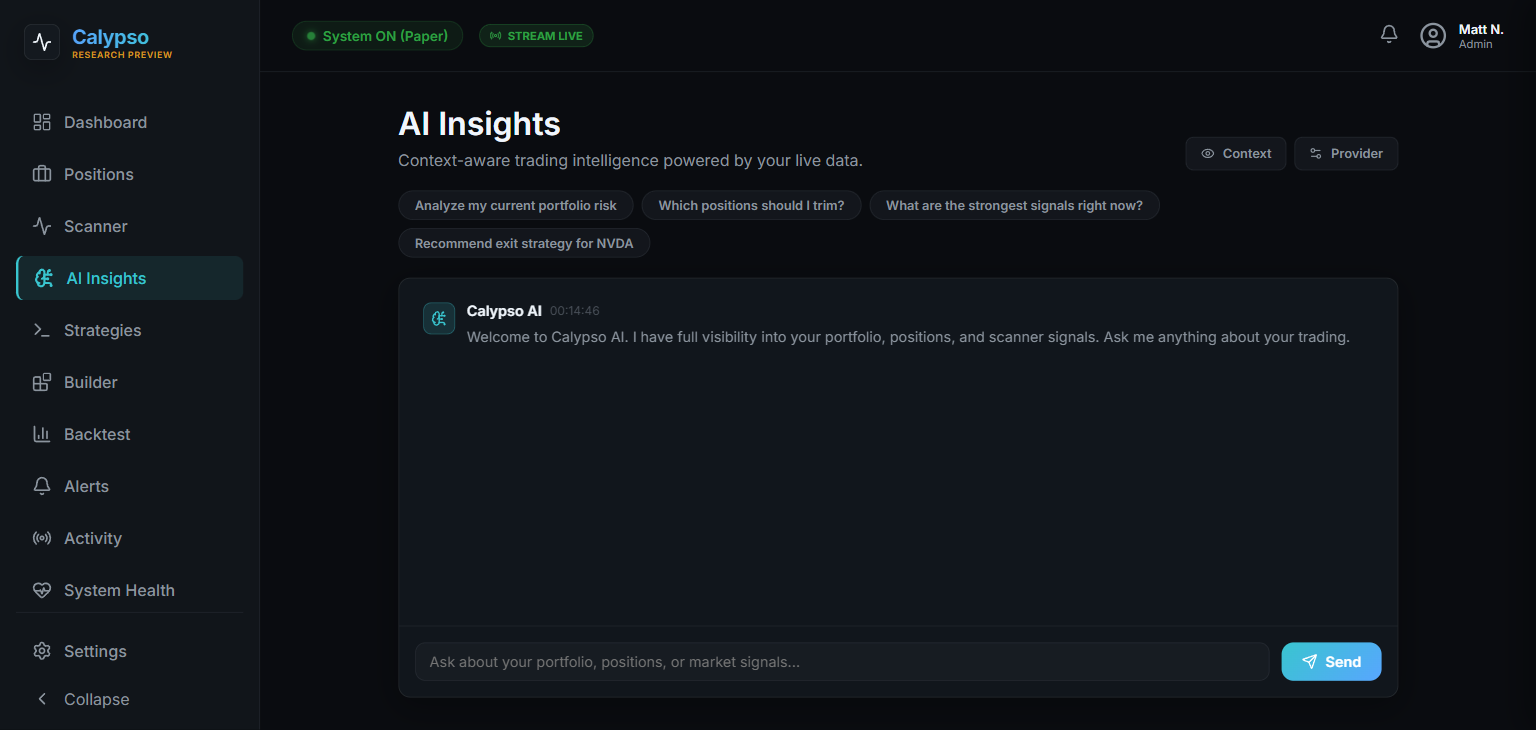Show the Context panel
This screenshot has height=730, width=1536.
(x=1236, y=153)
